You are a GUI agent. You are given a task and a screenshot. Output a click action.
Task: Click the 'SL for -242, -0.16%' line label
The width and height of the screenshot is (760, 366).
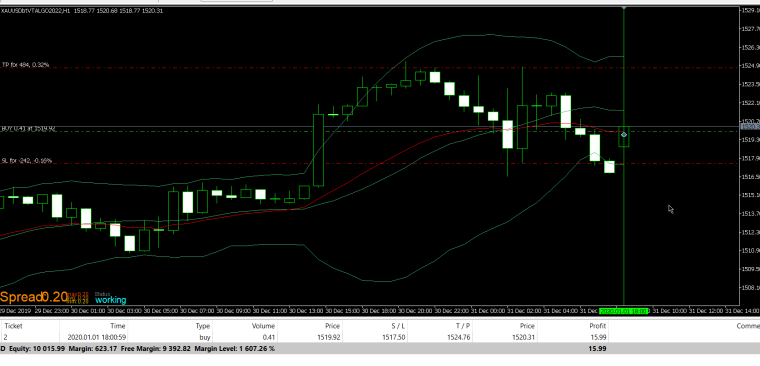[x=27, y=160]
